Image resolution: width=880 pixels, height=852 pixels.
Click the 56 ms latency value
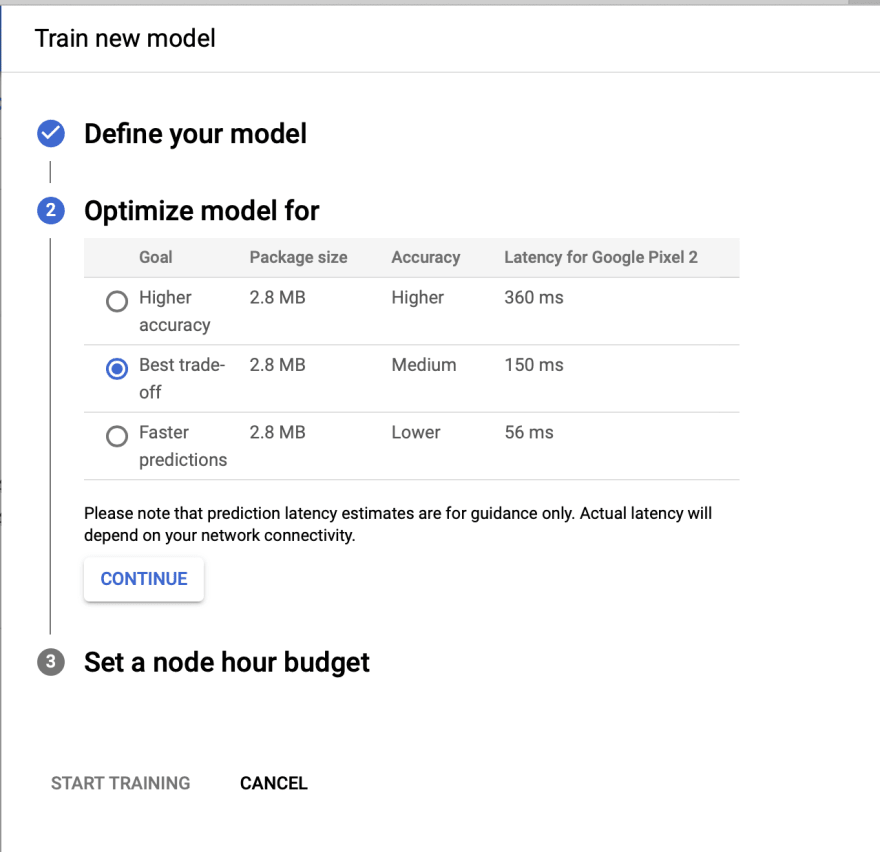(x=529, y=432)
